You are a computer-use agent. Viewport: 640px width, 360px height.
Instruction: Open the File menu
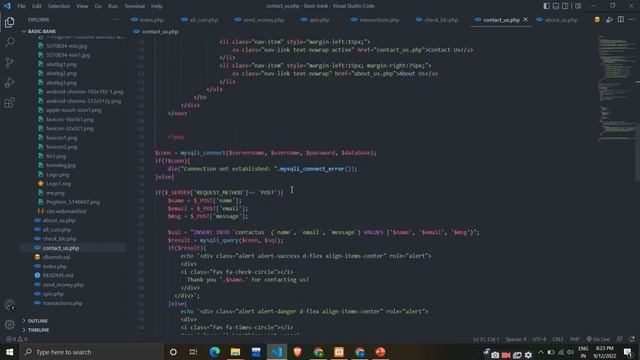pos(21,6)
